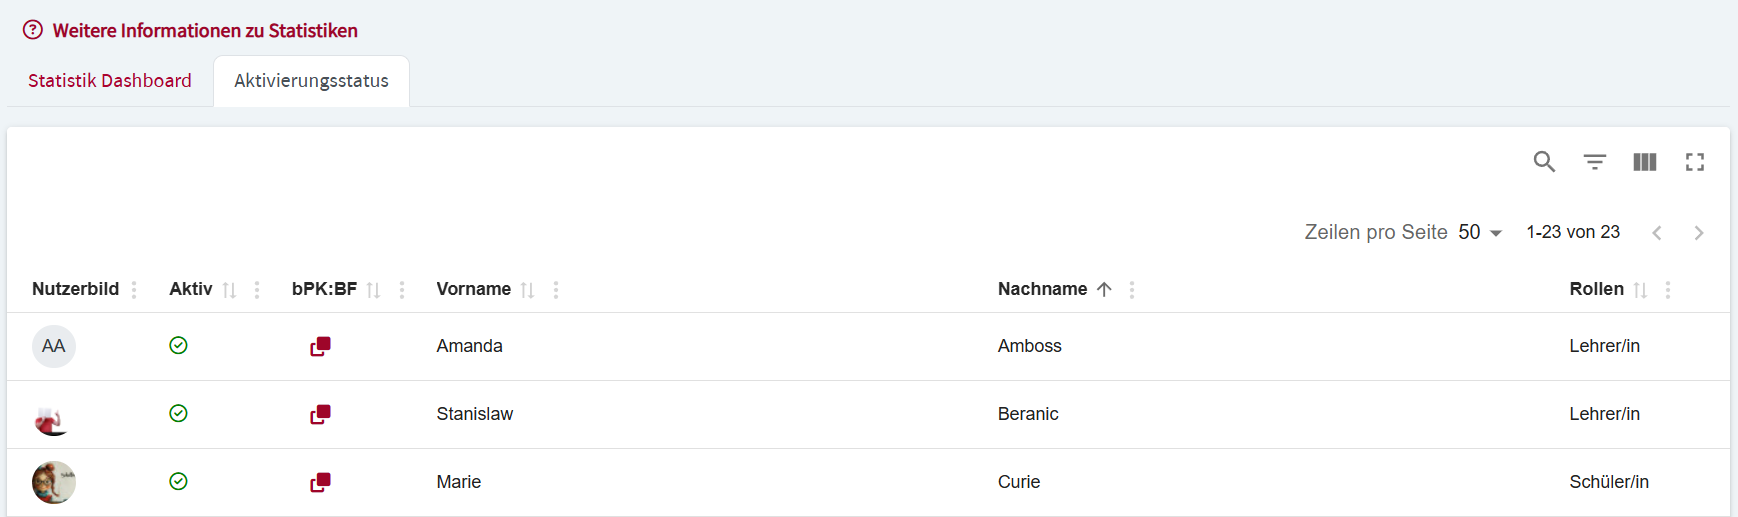Copy bPK:BF for Marie Curie
The height and width of the screenshot is (517, 1738).
[320, 482]
